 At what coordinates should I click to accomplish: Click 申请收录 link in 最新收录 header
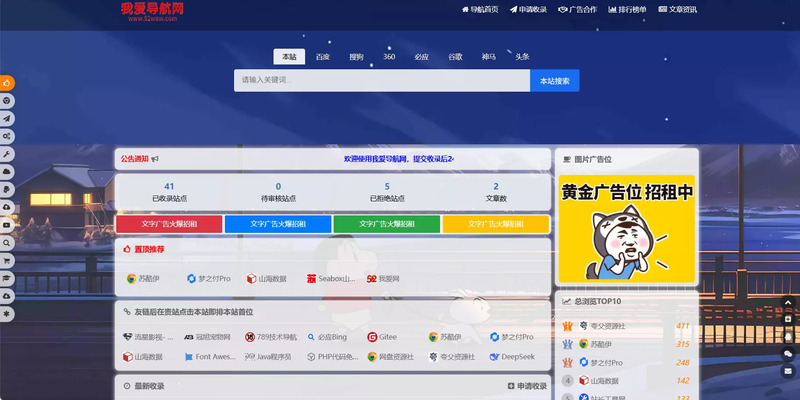pos(527,386)
